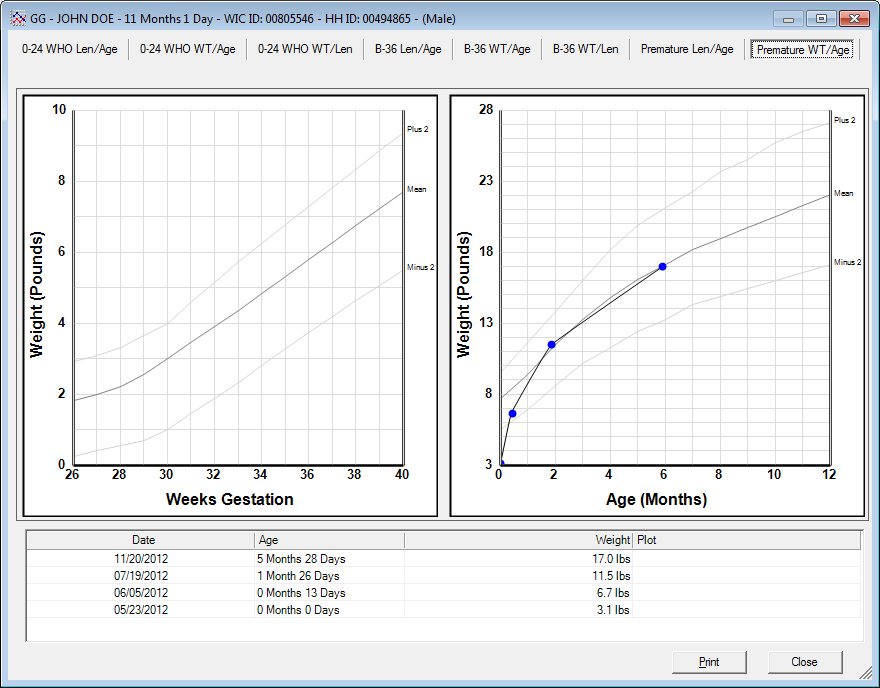Click the 'Mean' label on age chart
Image resolution: width=880 pixels, height=688 pixels.
pos(844,193)
